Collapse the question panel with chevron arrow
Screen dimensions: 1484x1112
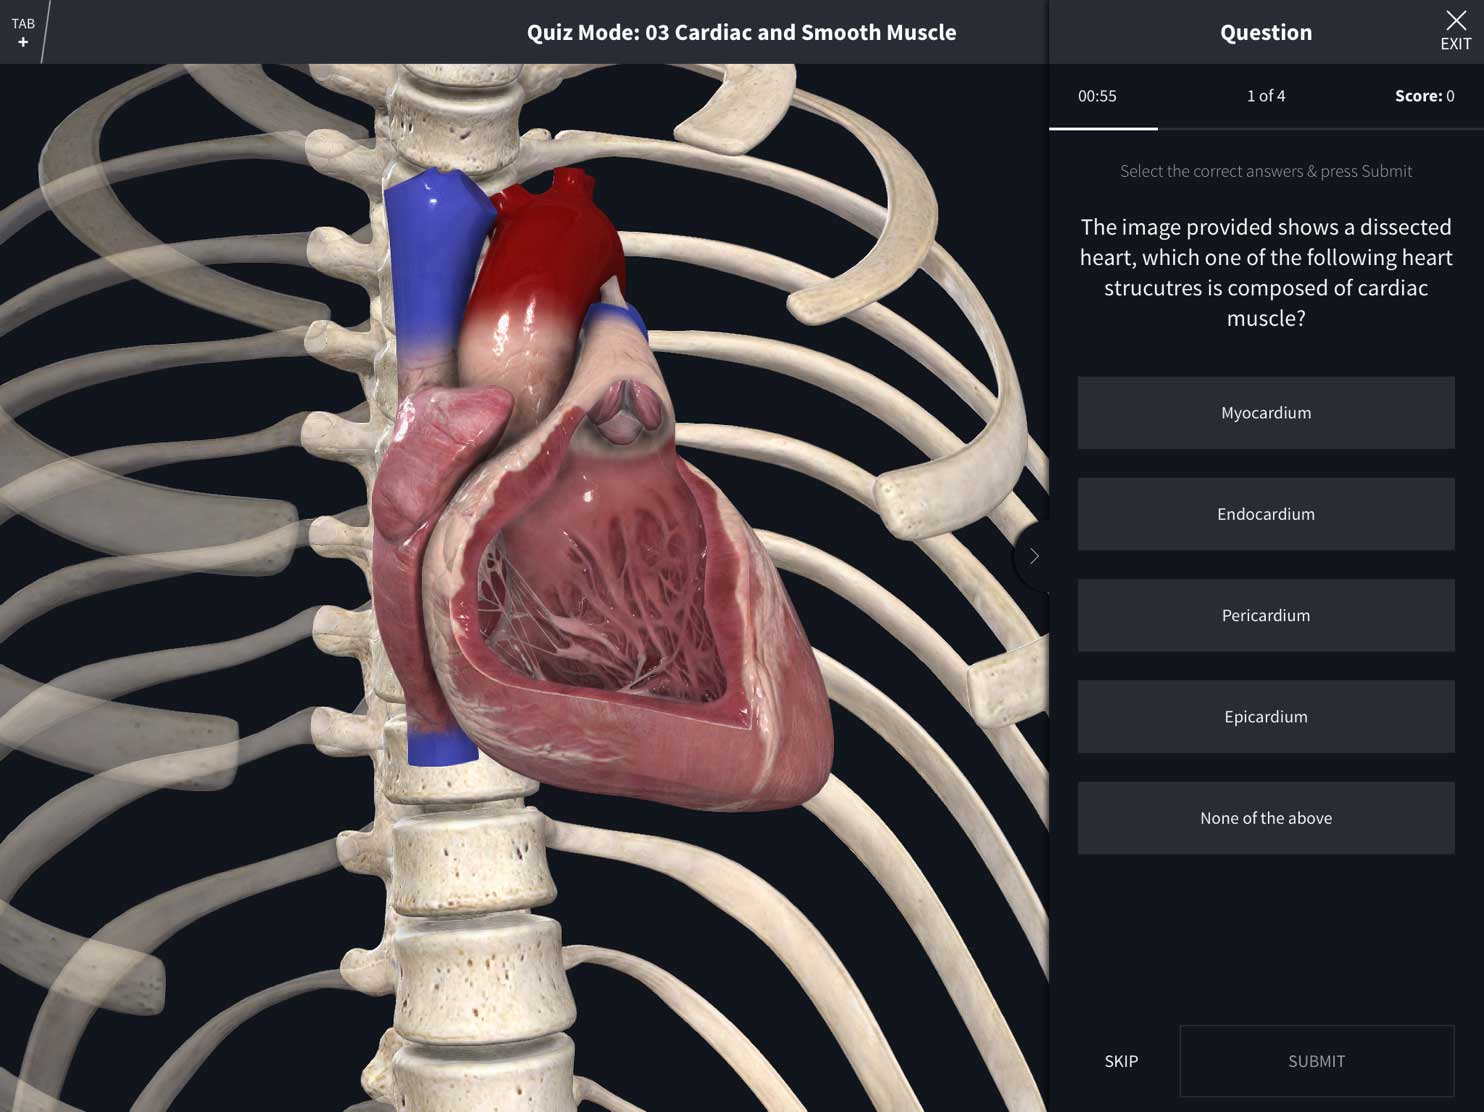tap(1034, 556)
